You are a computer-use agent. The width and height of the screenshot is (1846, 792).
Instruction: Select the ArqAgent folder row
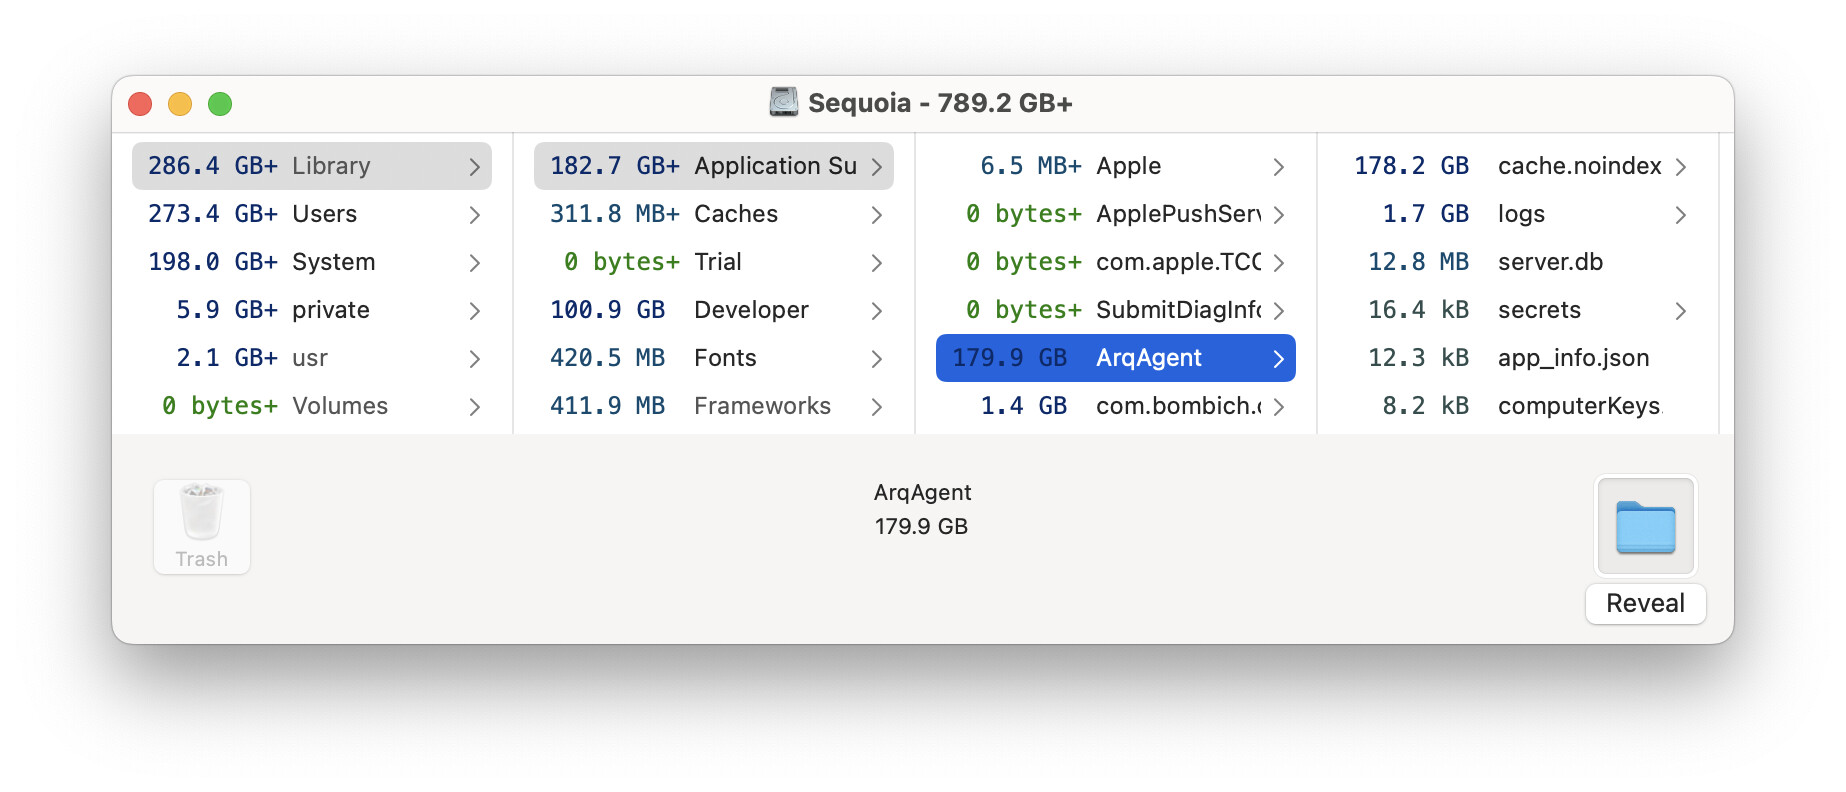click(1115, 358)
